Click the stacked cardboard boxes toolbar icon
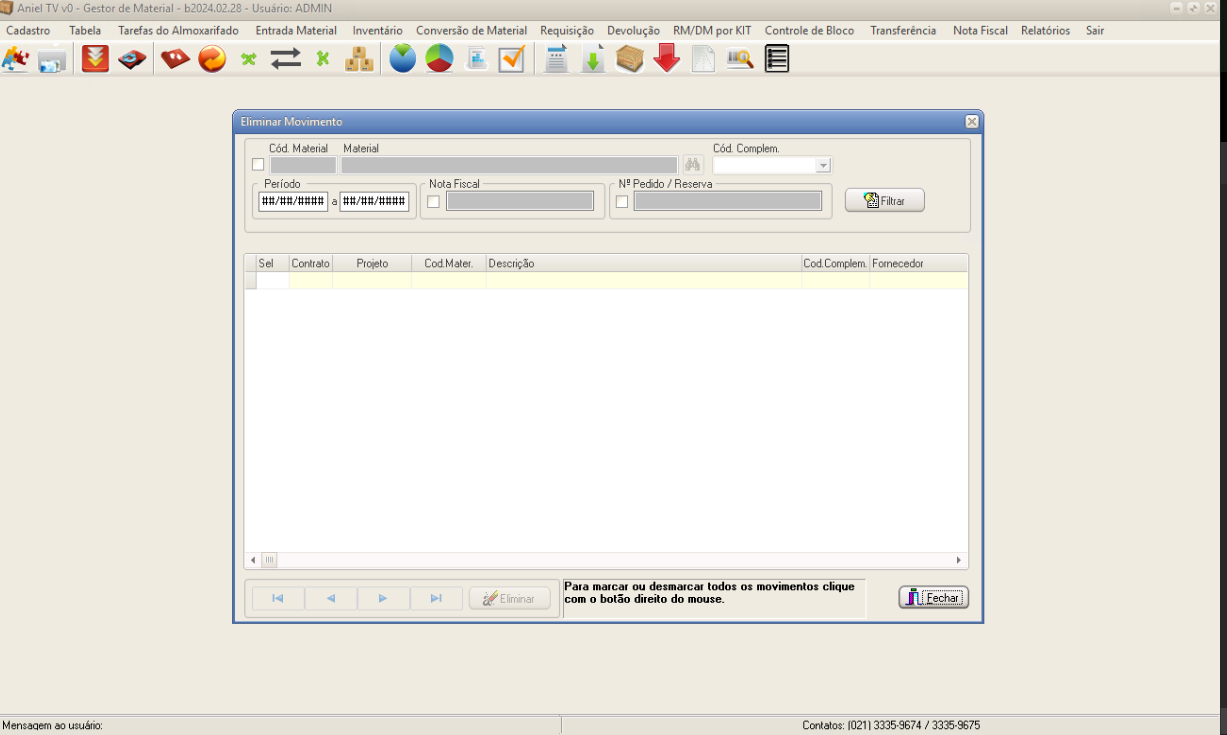The width and height of the screenshot is (1227, 735). point(359,59)
